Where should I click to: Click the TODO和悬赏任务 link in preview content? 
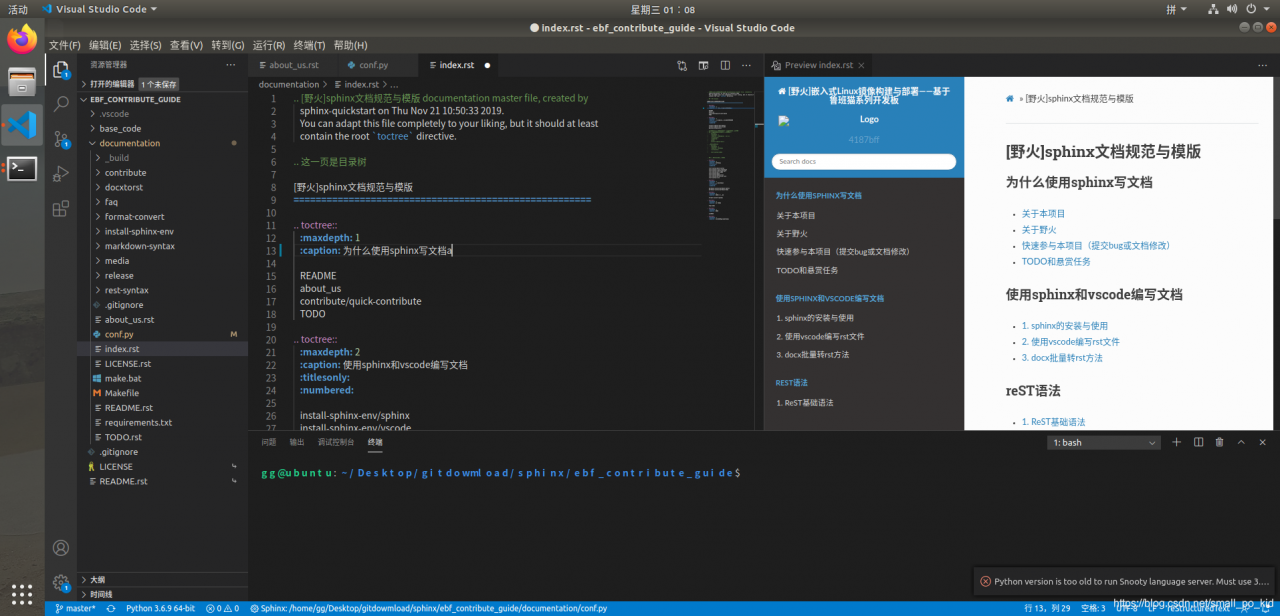pyautogui.click(x=1056, y=261)
